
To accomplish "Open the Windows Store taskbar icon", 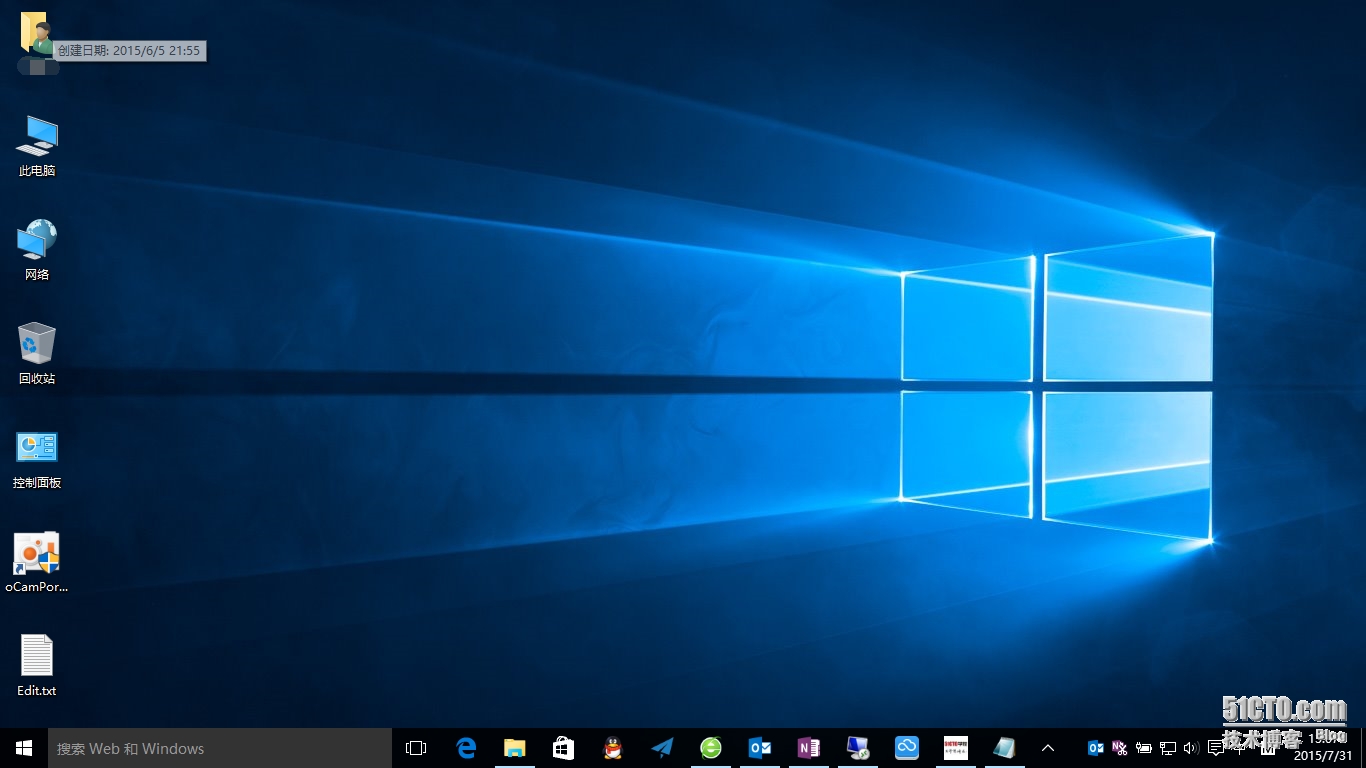I will pos(564,748).
